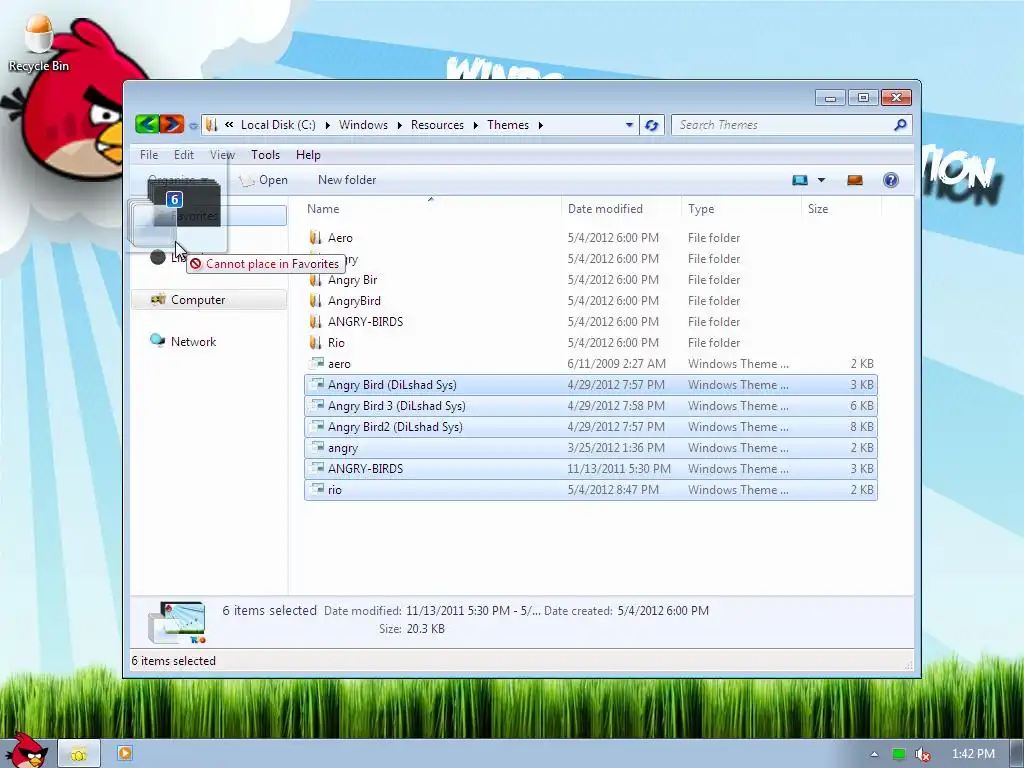Select the aero theme file

click(591, 364)
